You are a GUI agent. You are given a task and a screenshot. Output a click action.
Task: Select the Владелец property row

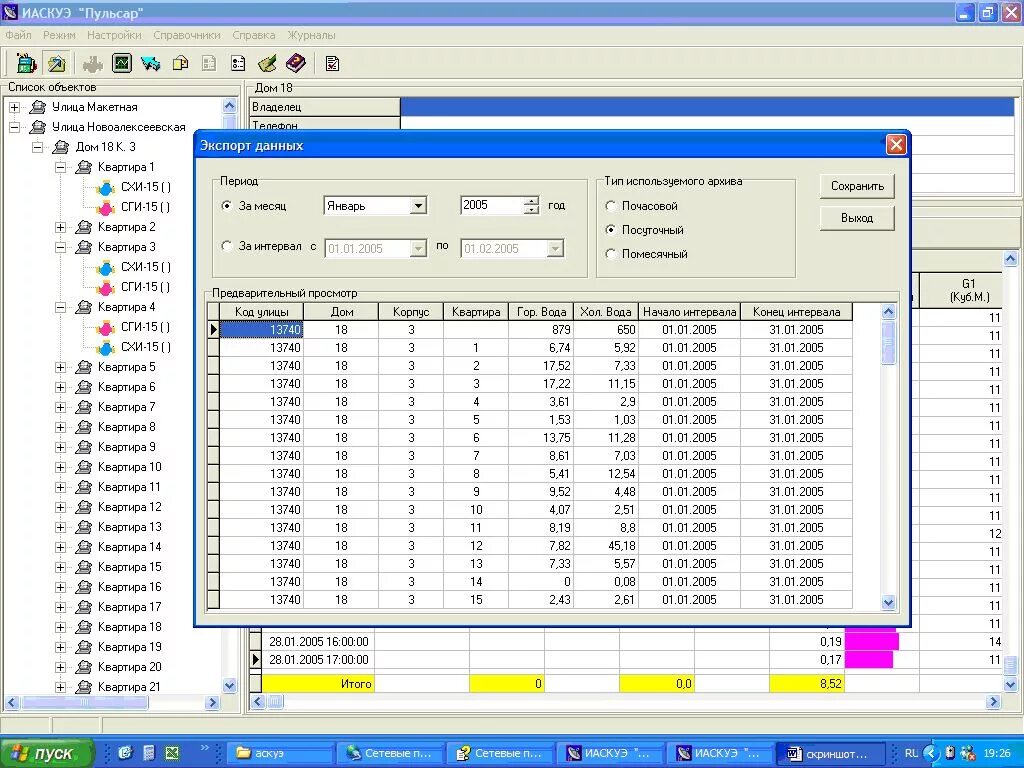tap(632, 107)
